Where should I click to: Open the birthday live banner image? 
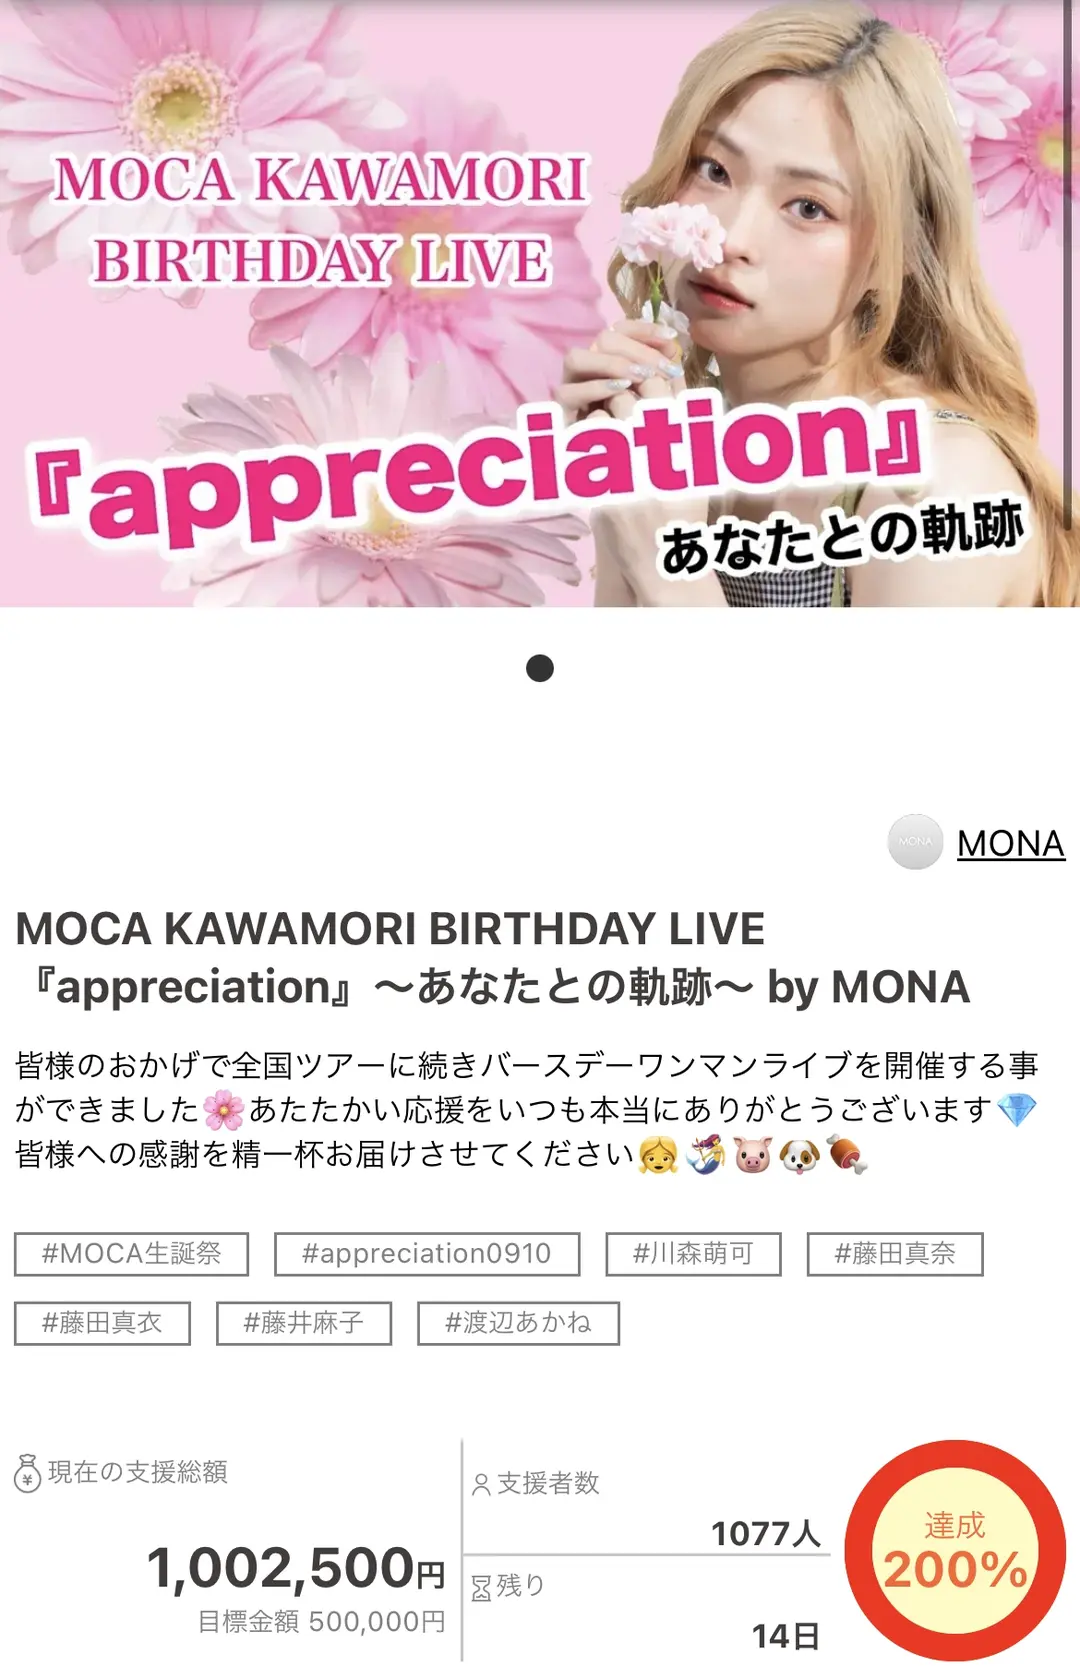click(x=540, y=303)
